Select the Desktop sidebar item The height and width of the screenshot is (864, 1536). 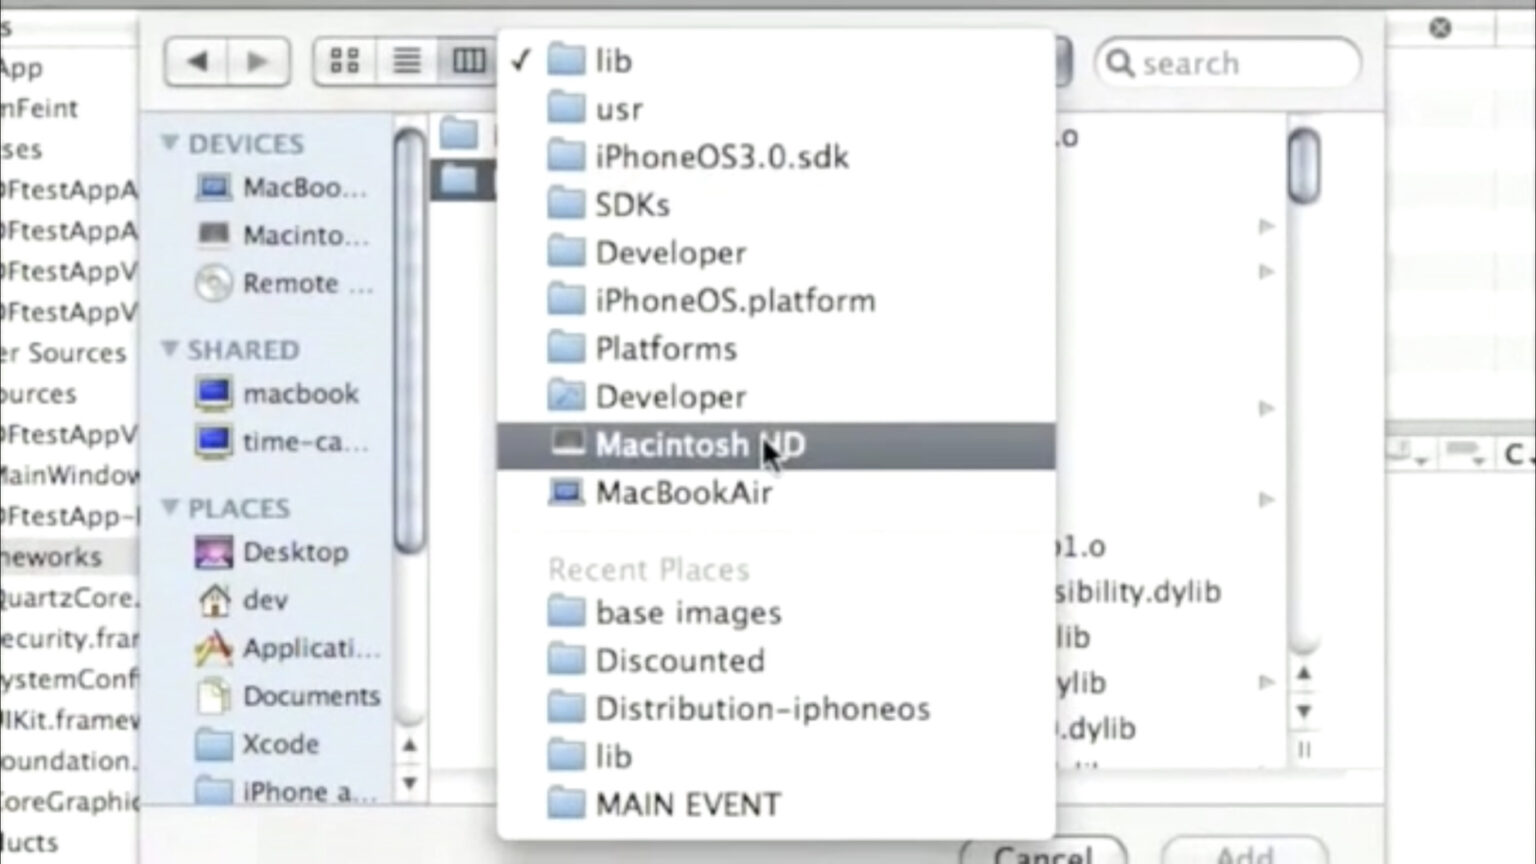tap(295, 552)
